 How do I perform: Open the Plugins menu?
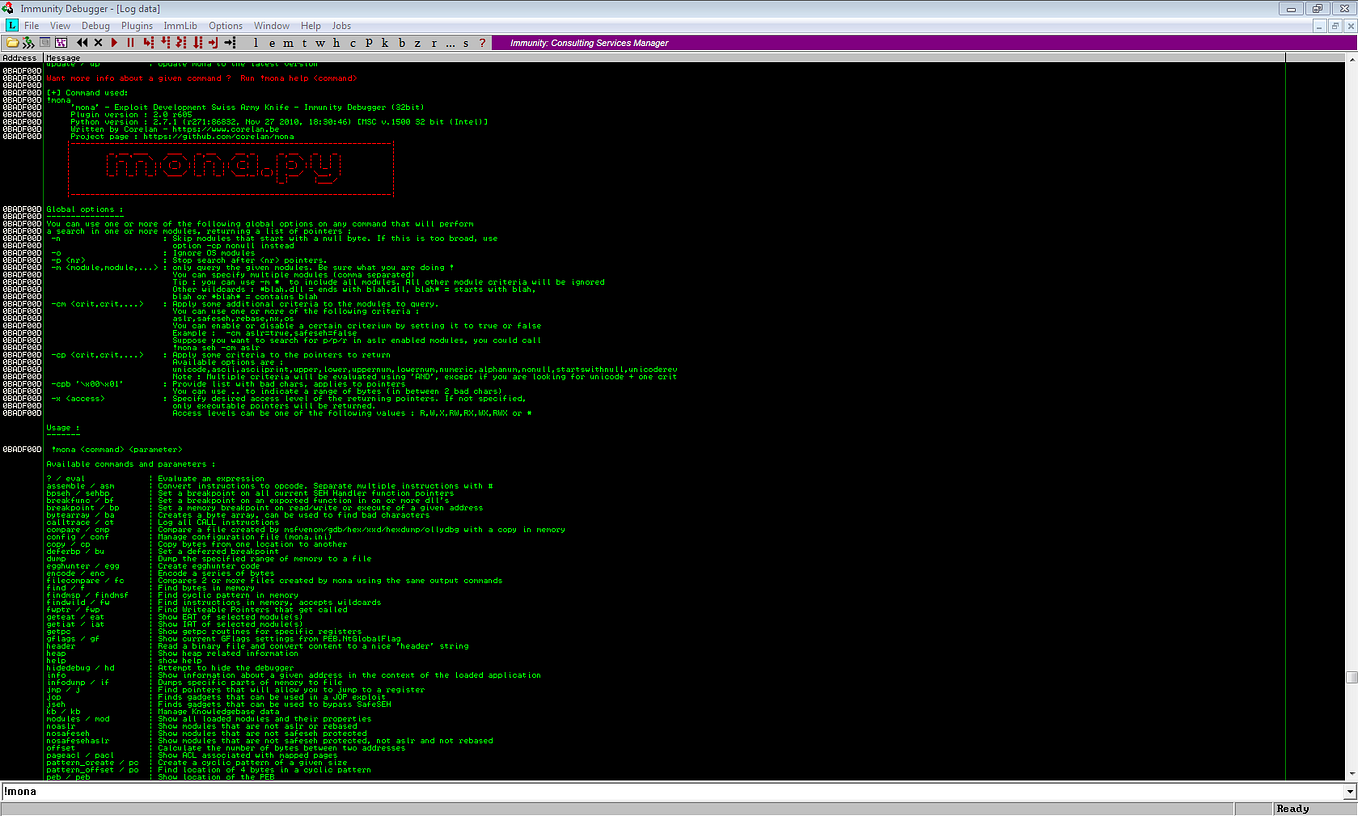click(x=137, y=25)
